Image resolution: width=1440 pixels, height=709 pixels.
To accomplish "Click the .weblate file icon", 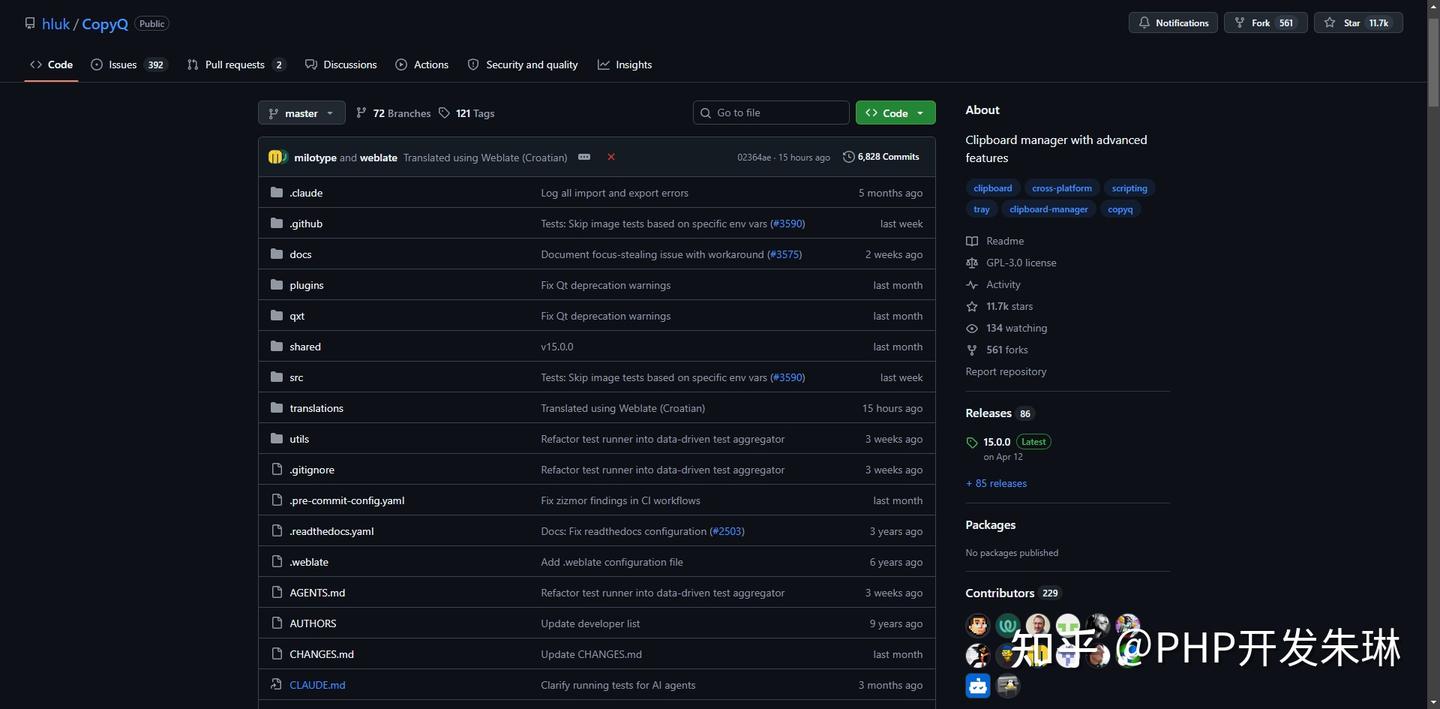I will tap(277, 562).
